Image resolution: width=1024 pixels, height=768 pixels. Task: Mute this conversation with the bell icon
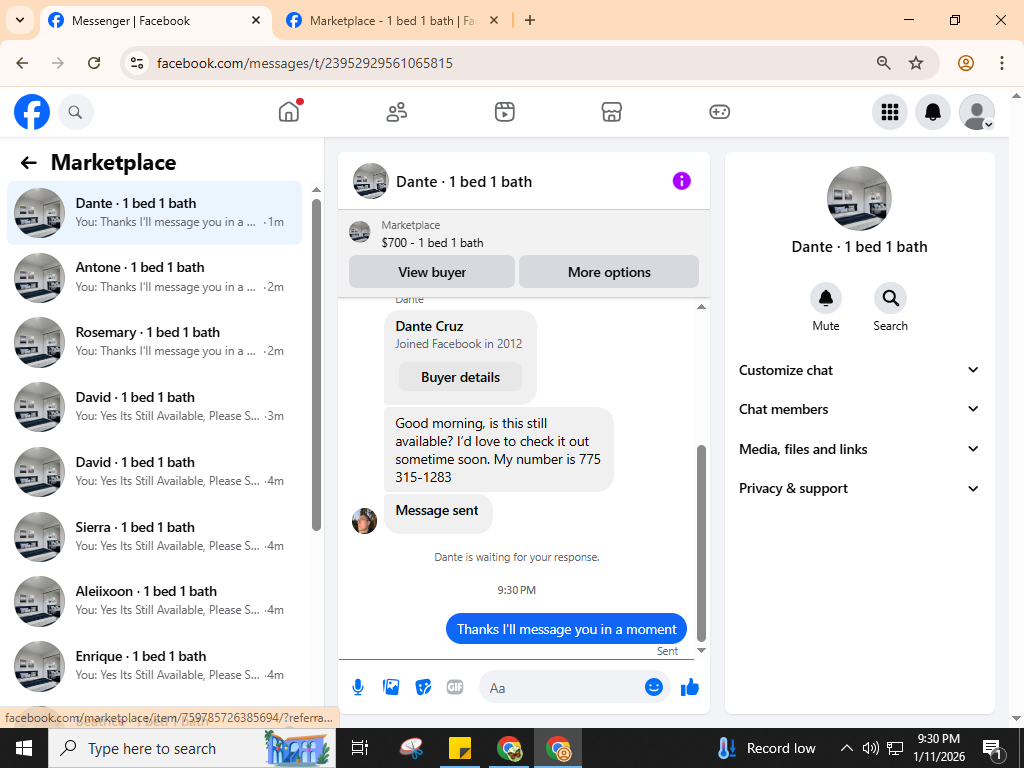[x=825, y=298]
